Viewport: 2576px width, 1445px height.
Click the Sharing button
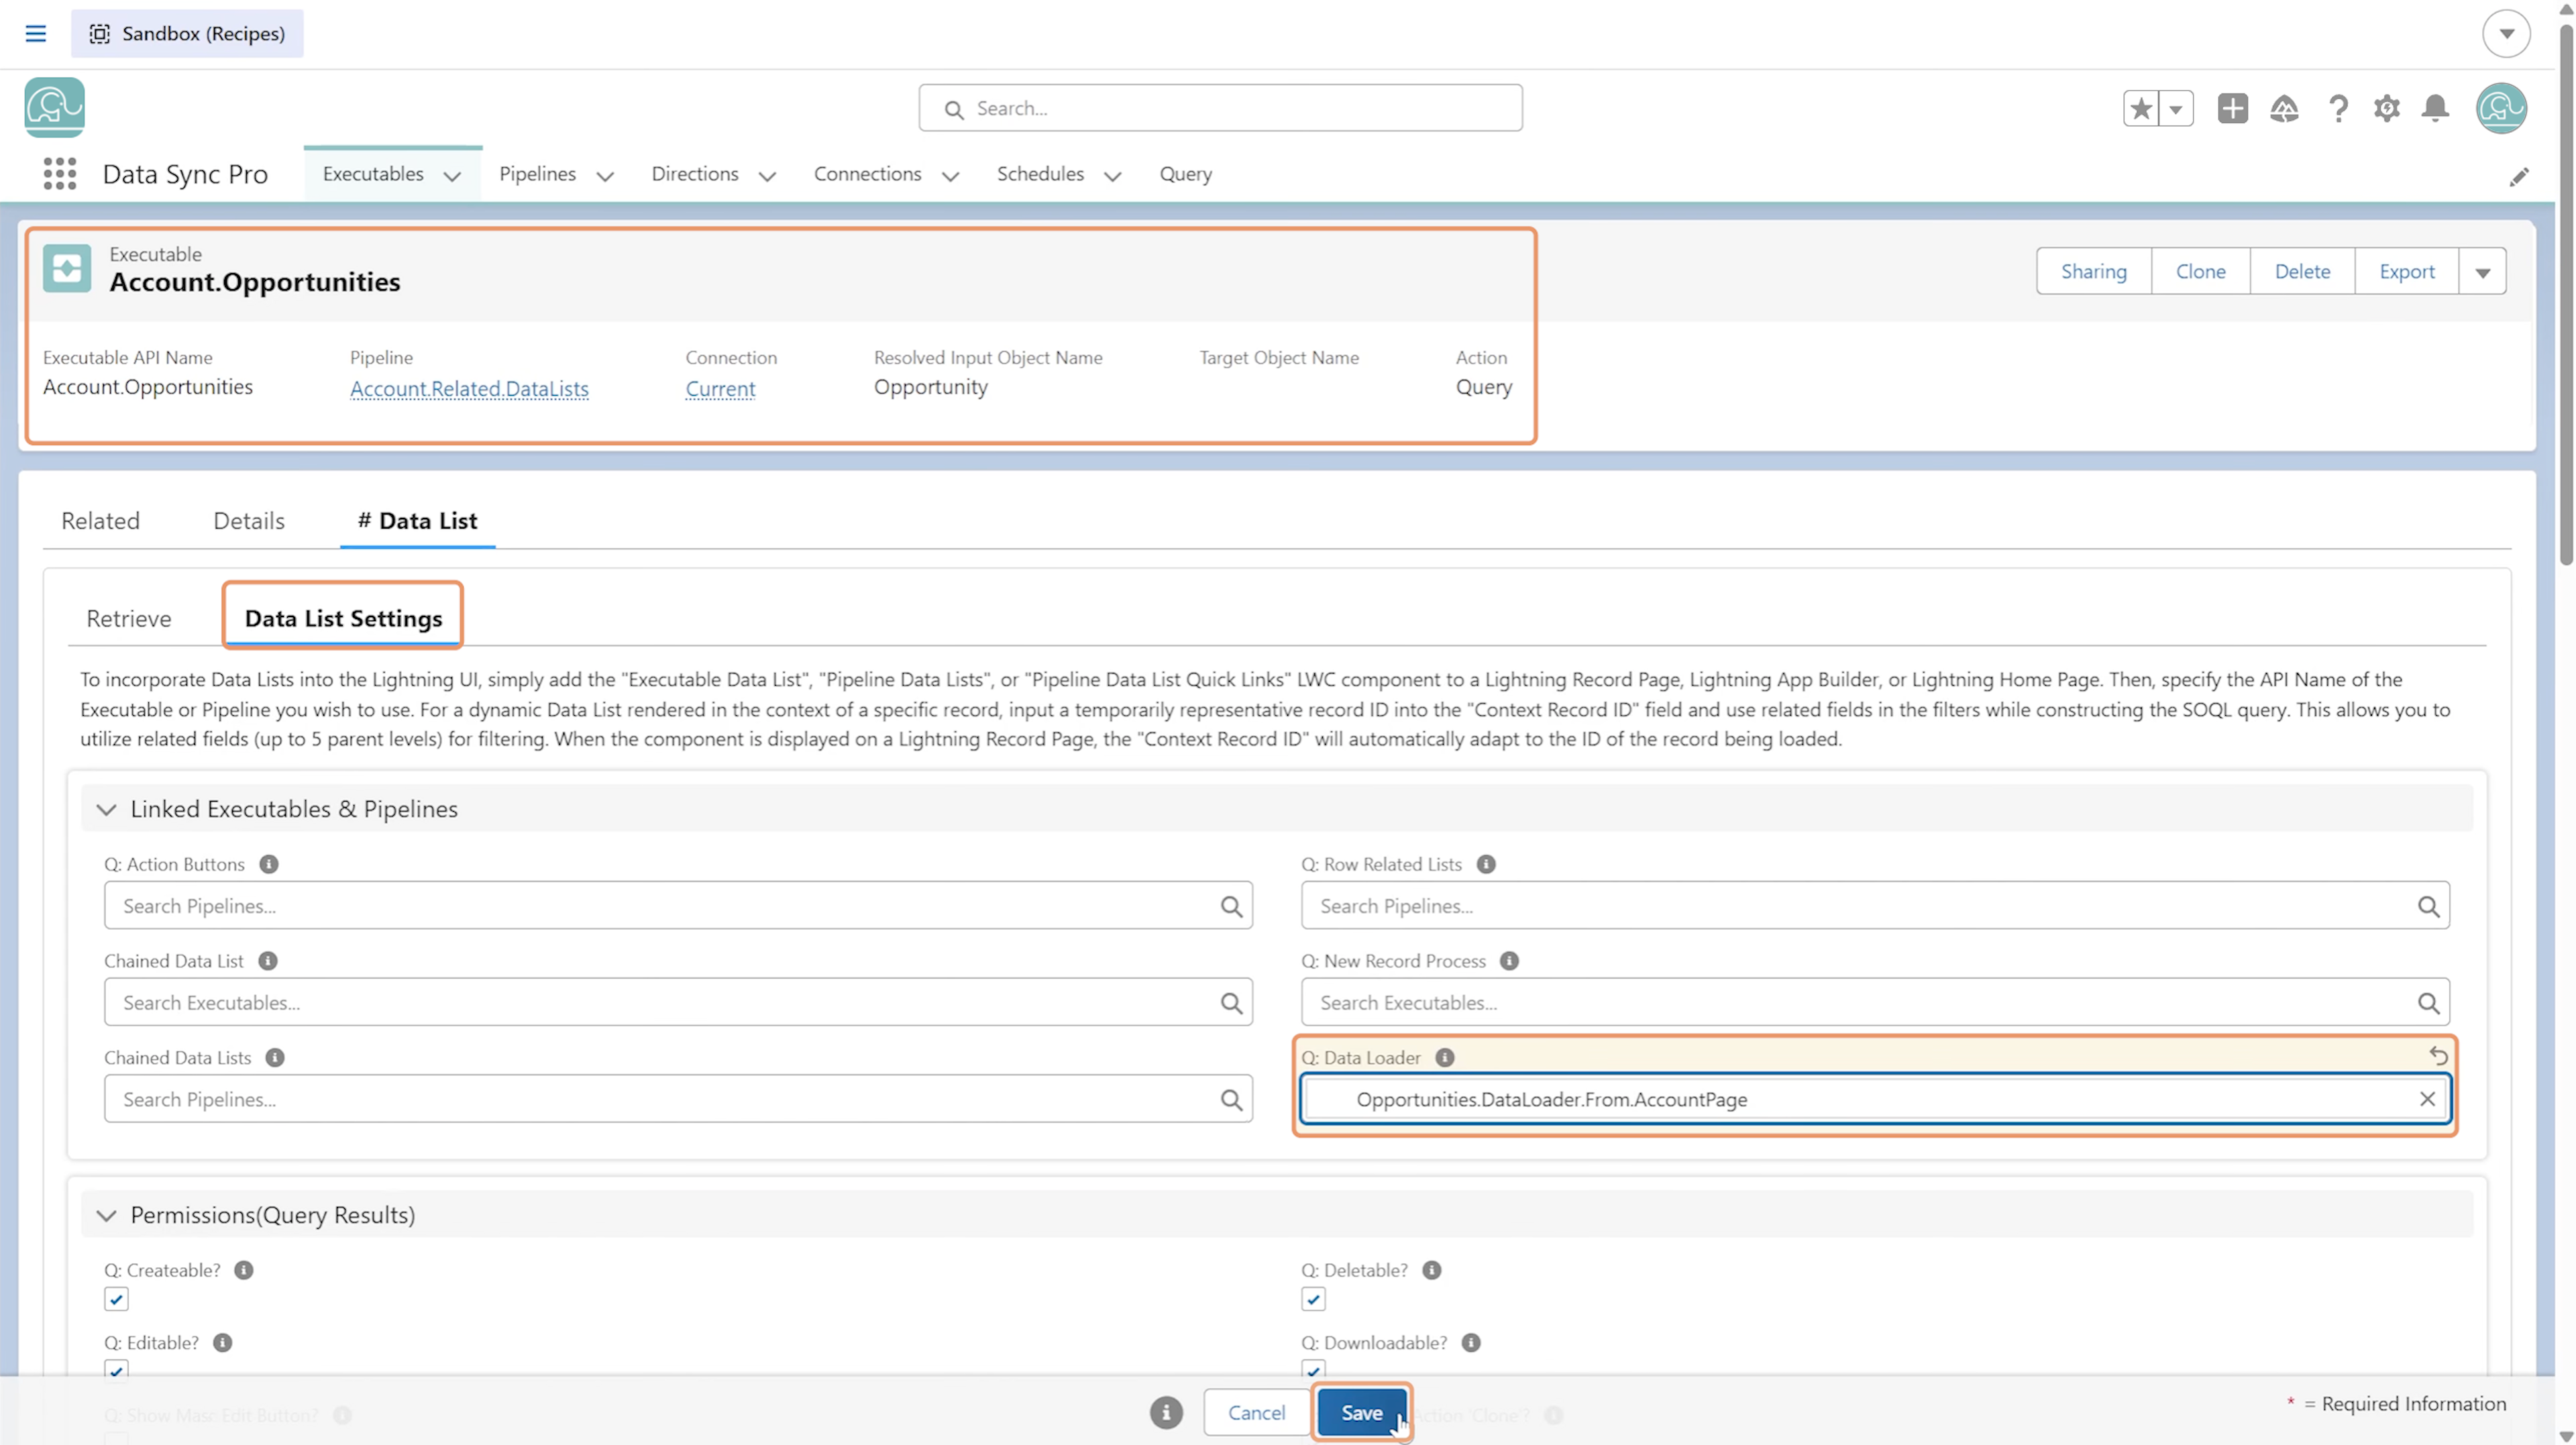tap(2094, 272)
